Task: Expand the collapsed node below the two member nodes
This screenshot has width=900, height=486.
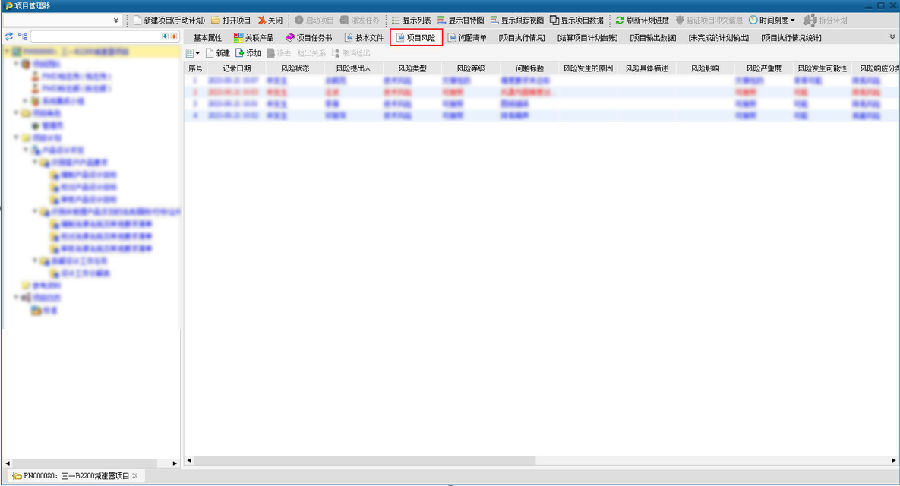Action: pos(25,100)
